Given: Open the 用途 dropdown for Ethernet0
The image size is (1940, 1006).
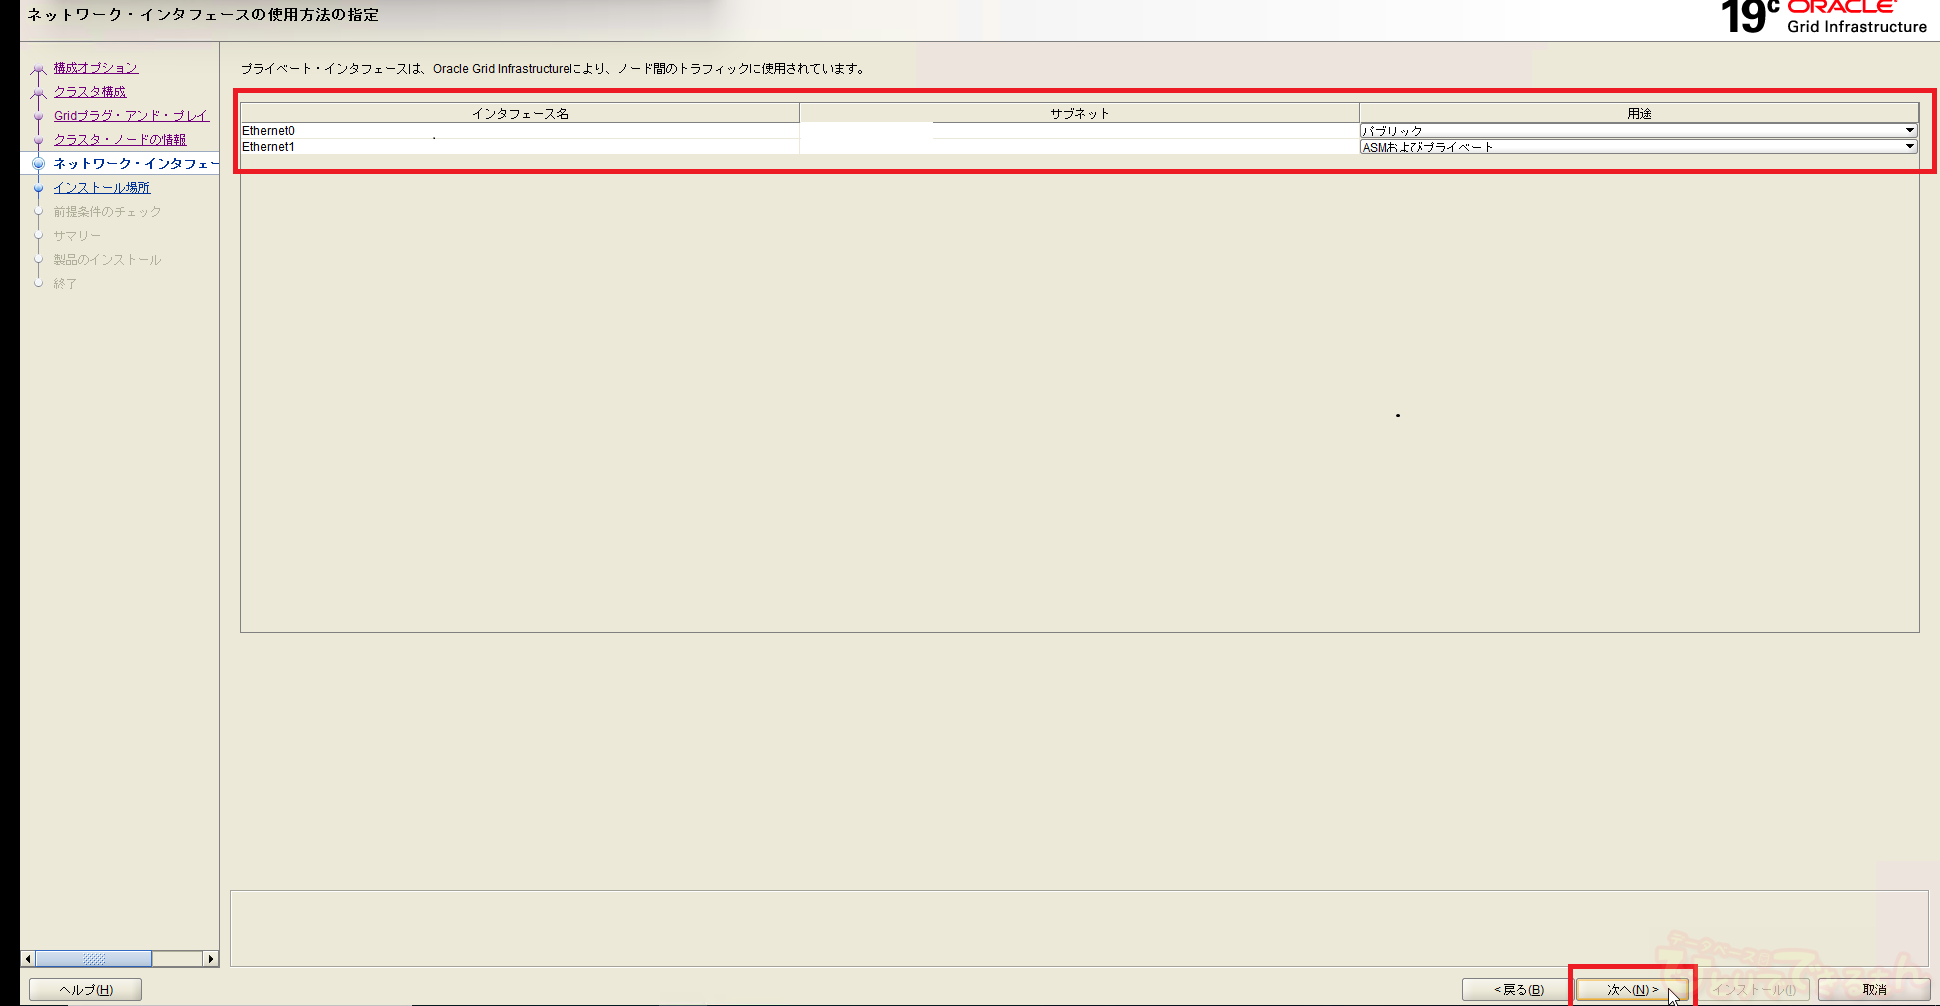Looking at the screenshot, I should [x=1909, y=131].
